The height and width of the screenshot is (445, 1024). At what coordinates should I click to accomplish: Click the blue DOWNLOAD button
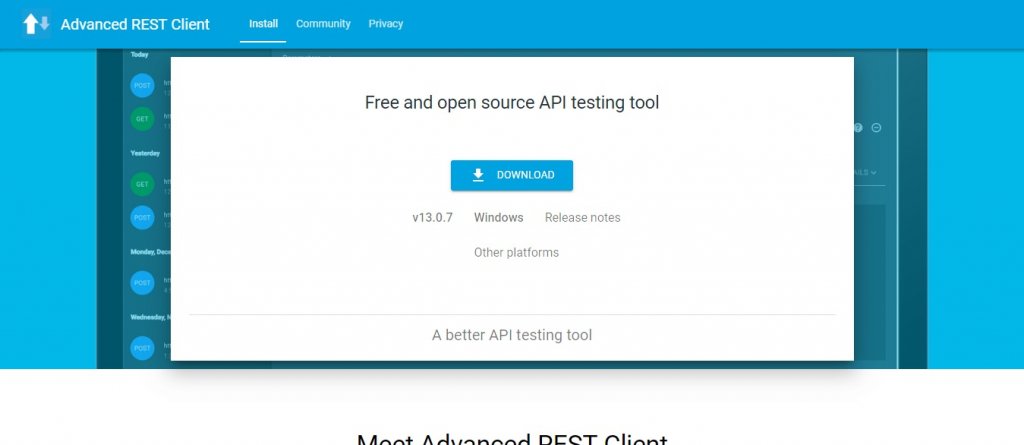(x=512, y=175)
